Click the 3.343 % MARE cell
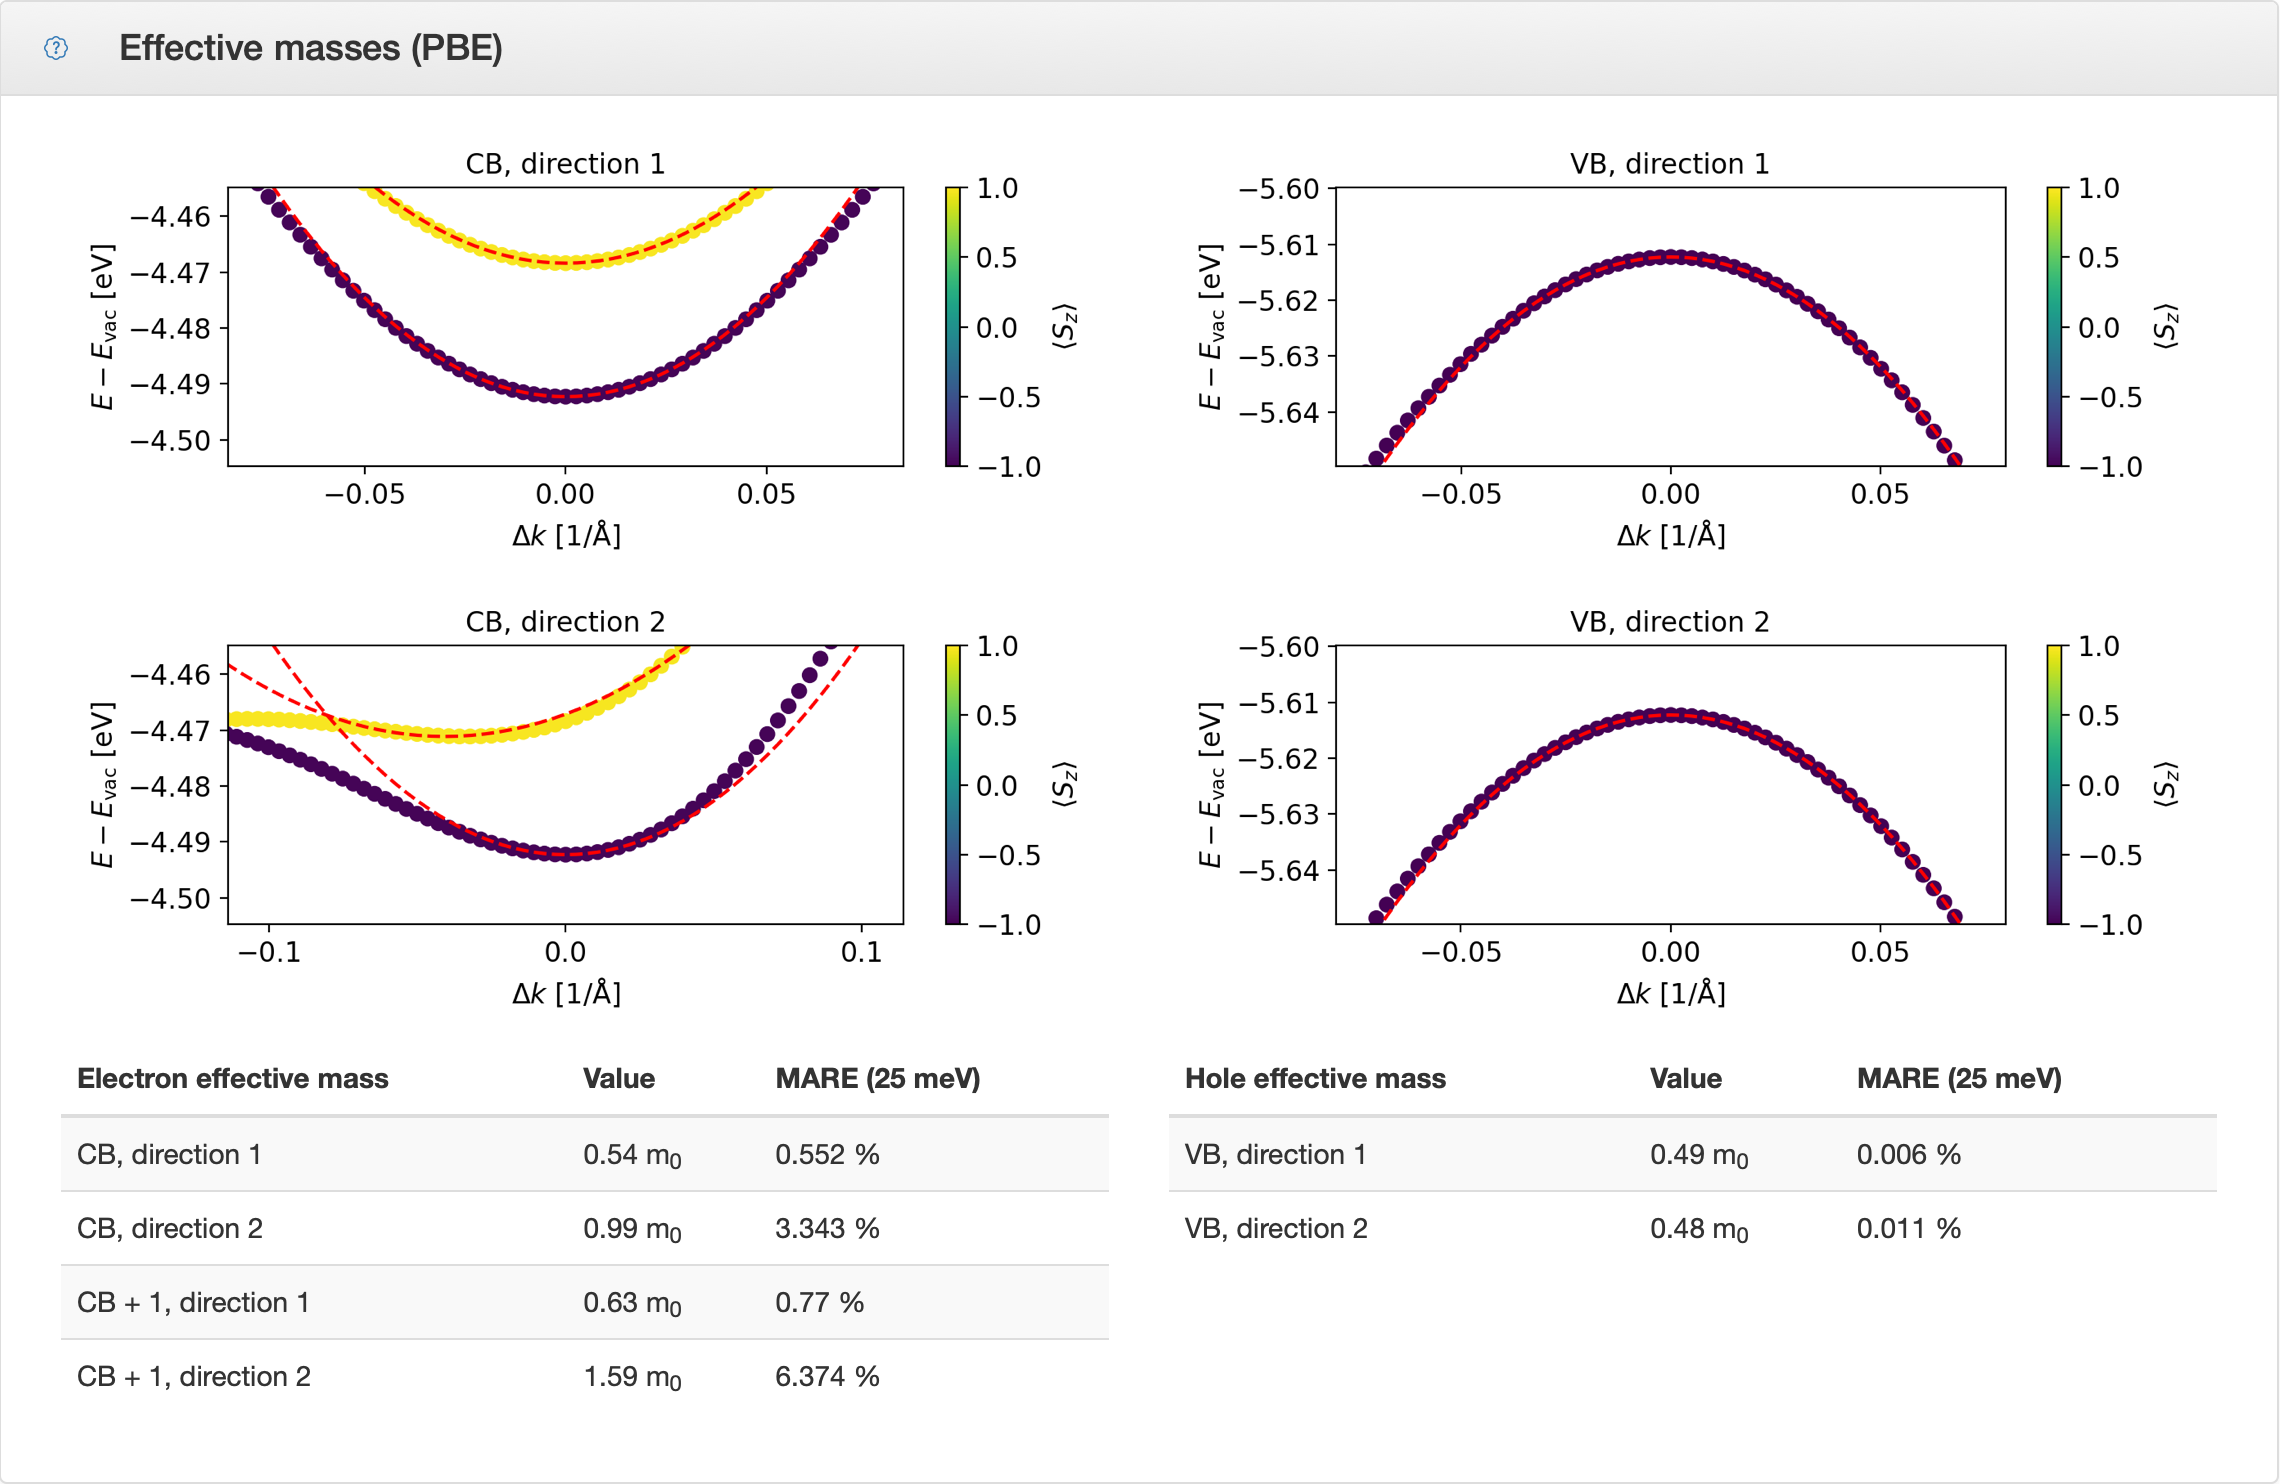The width and height of the screenshot is (2280, 1484). pyautogui.click(x=827, y=1228)
